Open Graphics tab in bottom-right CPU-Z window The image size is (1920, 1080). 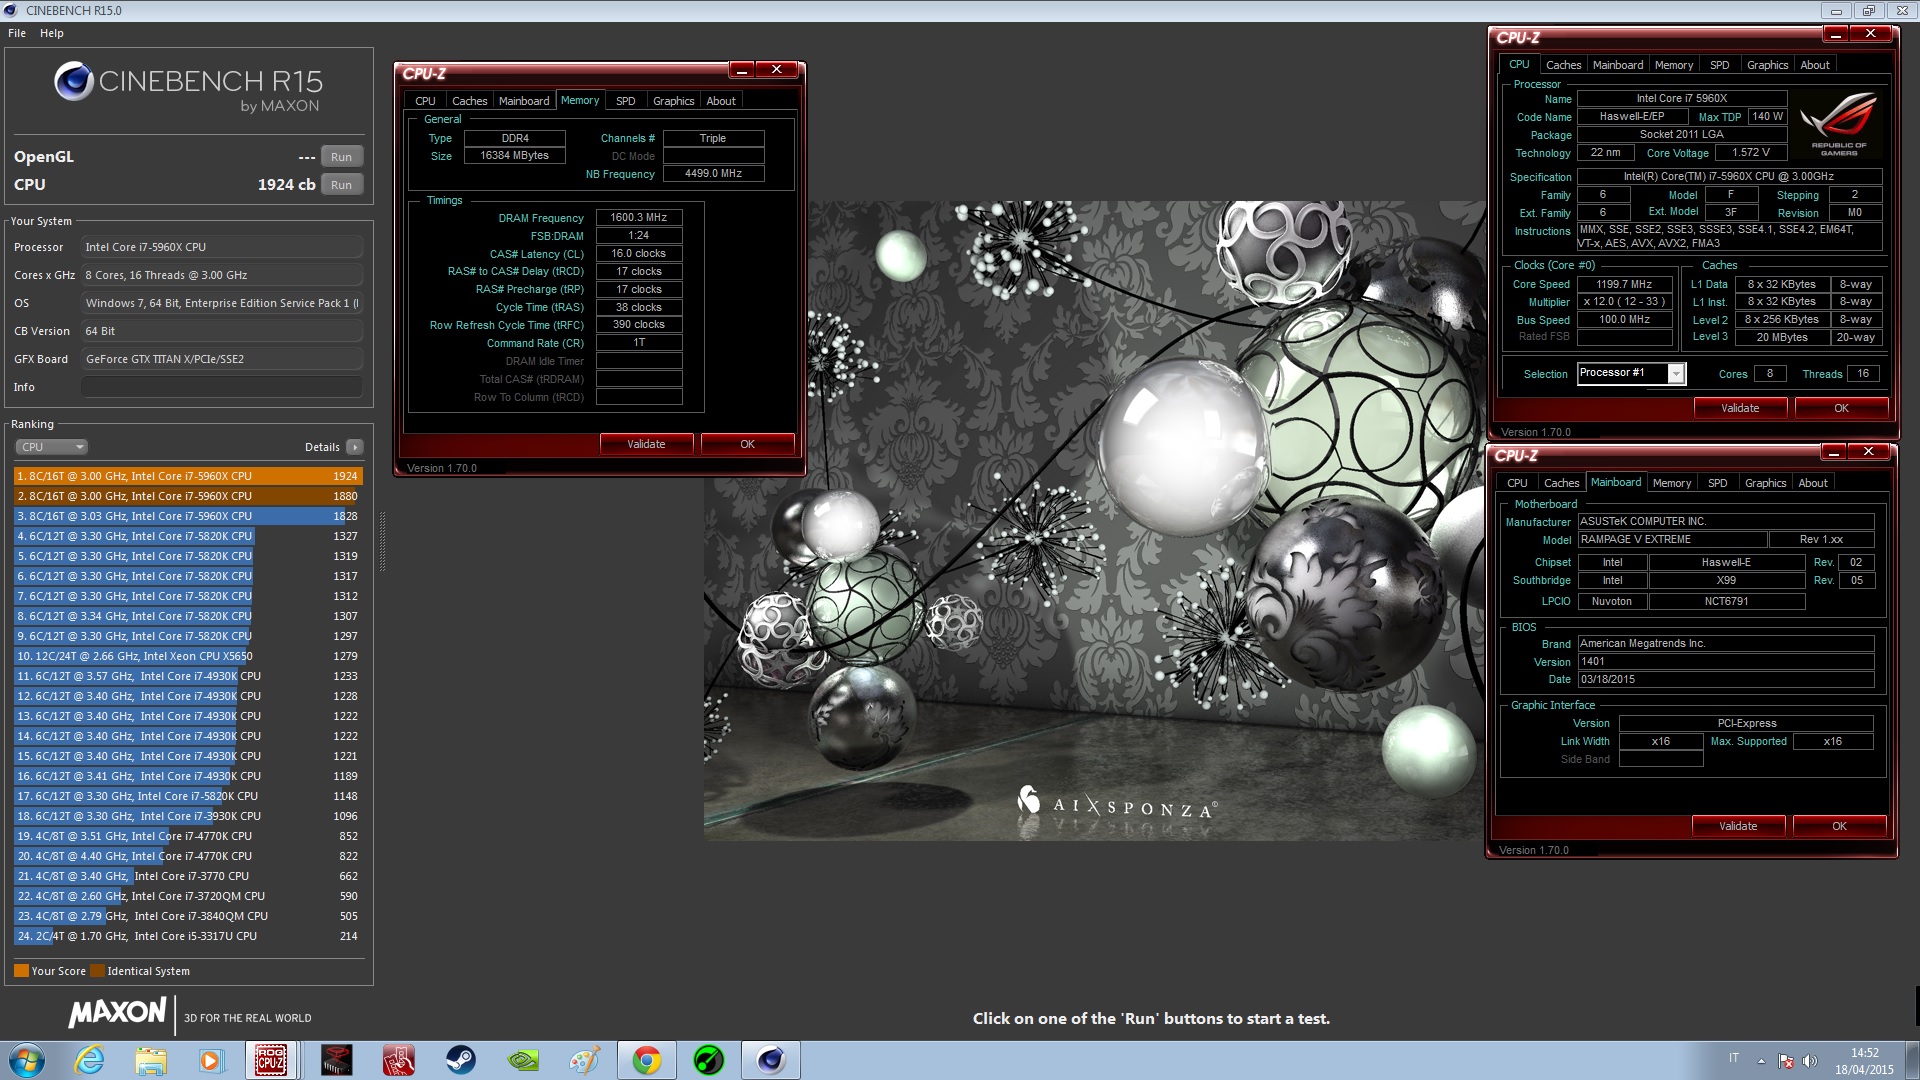(x=1765, y=483)
